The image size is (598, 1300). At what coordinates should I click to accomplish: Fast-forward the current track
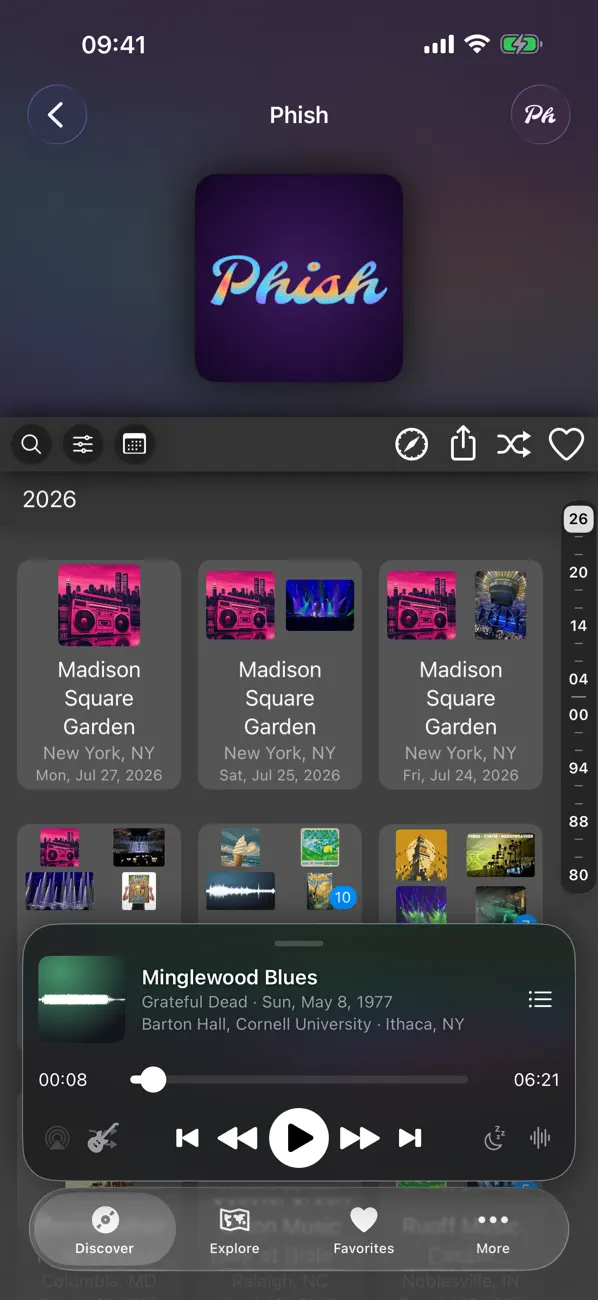360,1138
